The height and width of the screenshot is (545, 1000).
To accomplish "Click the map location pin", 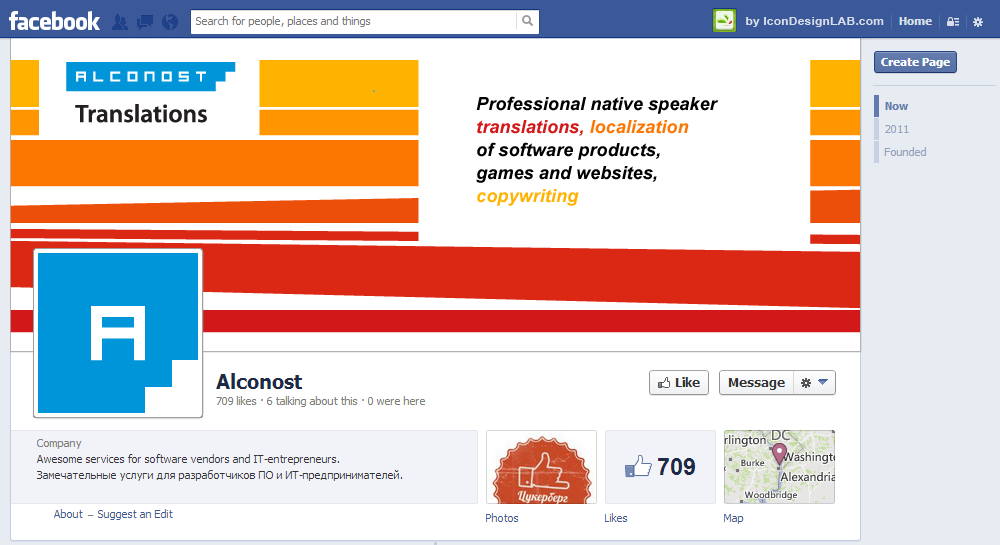I will coord(779,453).
